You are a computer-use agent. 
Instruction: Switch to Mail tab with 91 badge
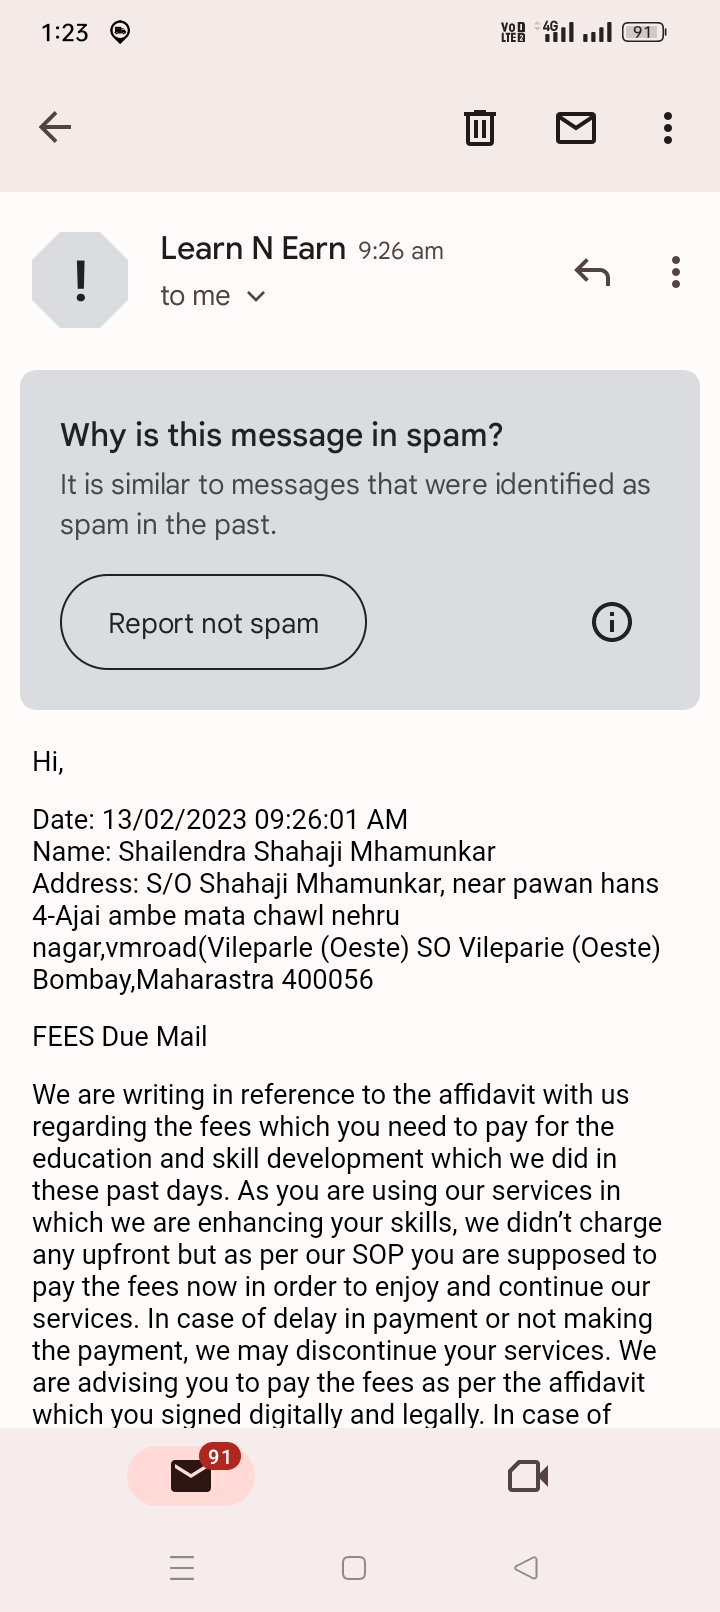tap(191, 1475)
